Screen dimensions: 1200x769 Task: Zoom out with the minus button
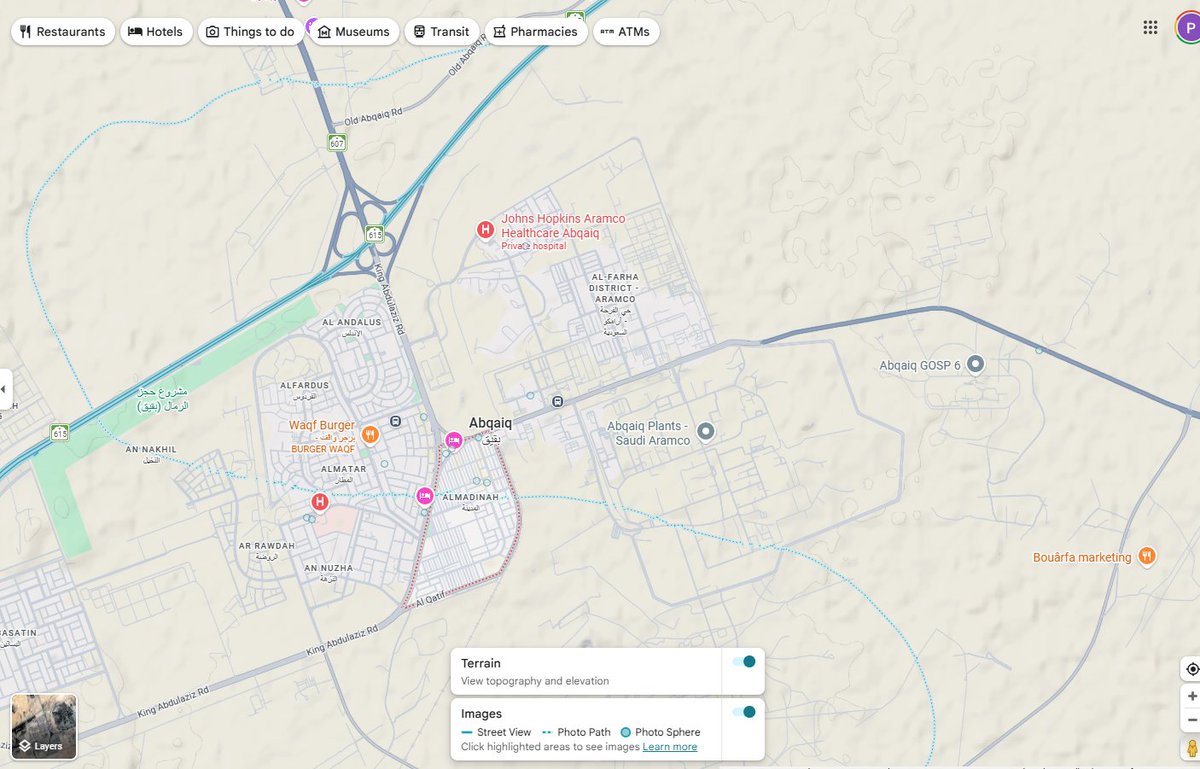1191,720
